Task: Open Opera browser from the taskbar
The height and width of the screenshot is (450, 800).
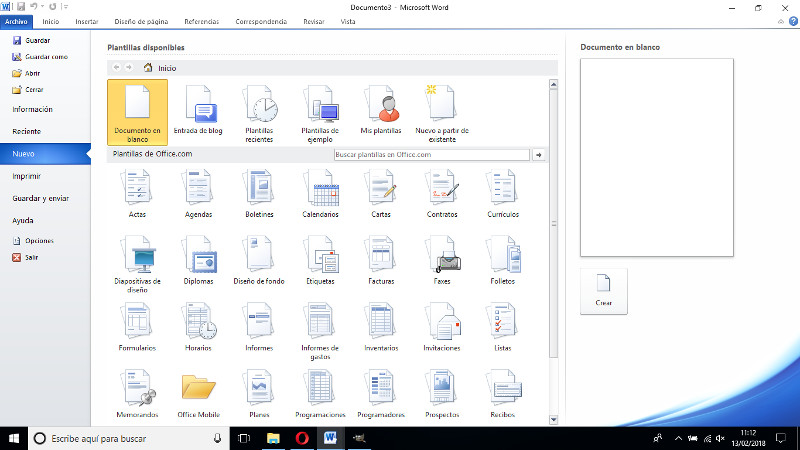Action: [302, 438]
